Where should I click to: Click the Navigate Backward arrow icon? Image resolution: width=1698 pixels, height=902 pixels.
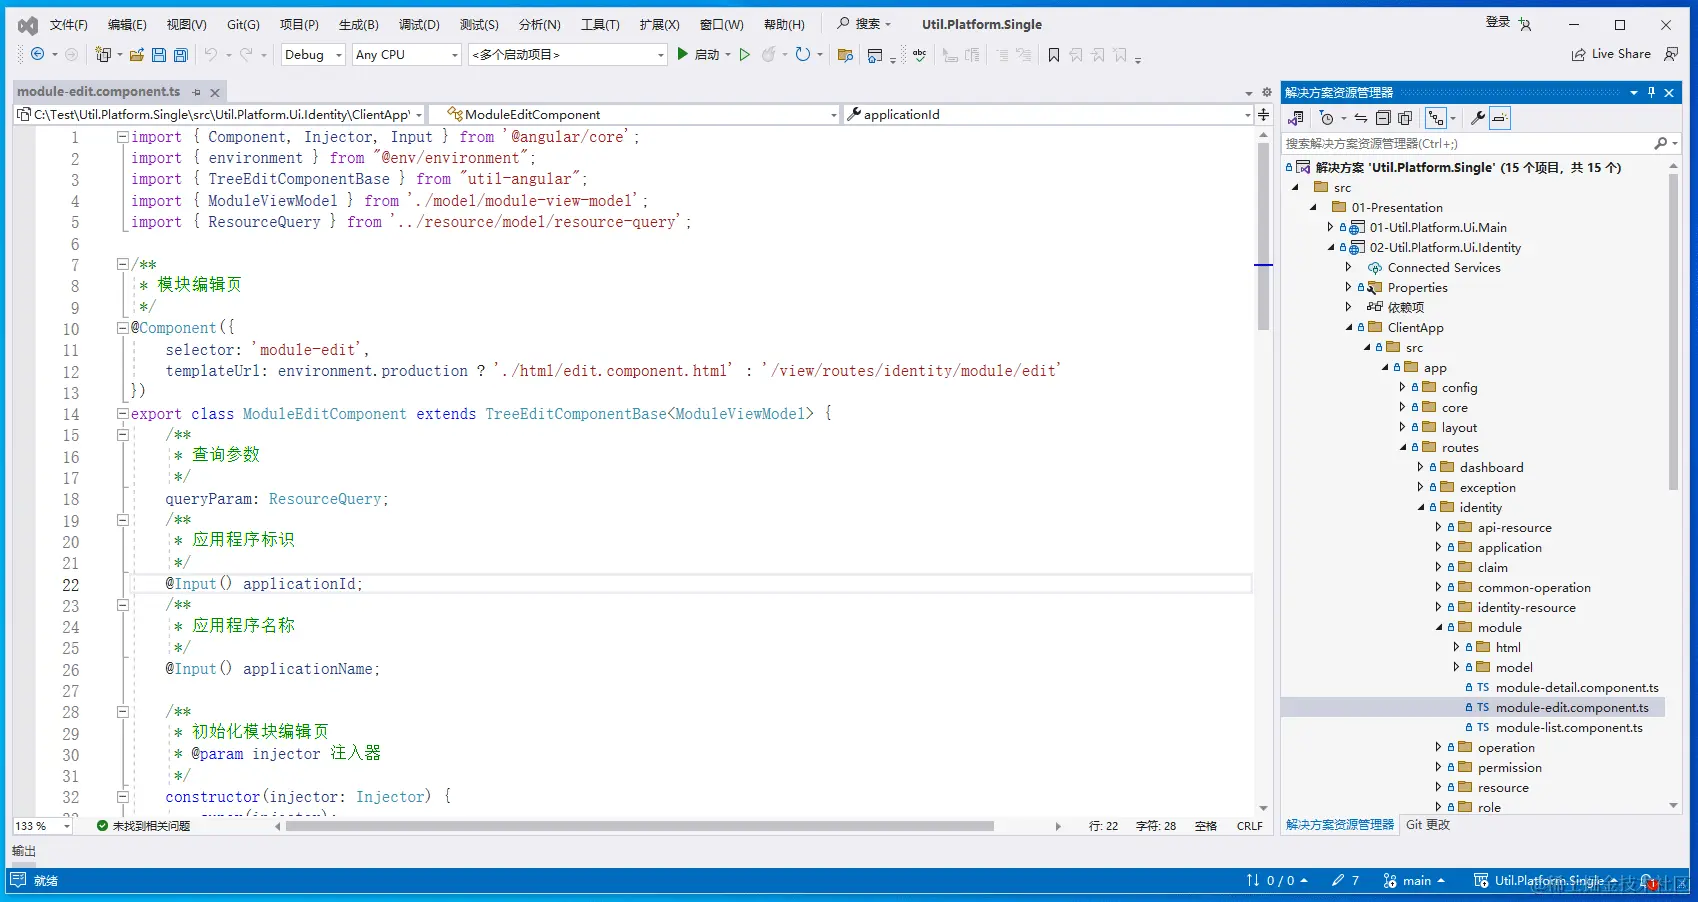[x=38, y=55]
